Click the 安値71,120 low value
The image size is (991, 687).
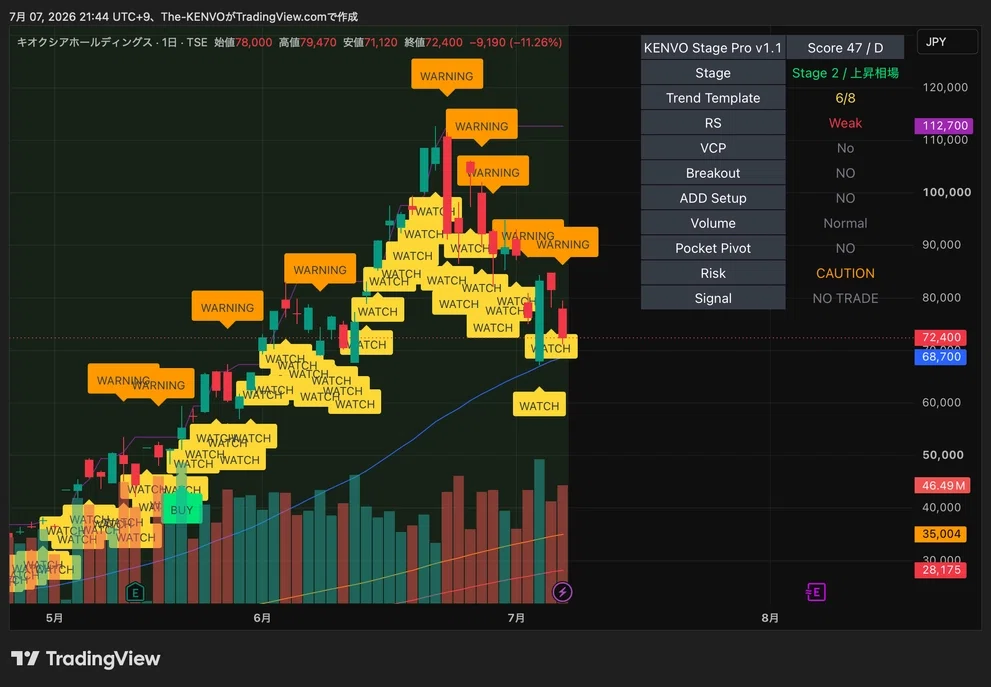click(x=370, y=42)
